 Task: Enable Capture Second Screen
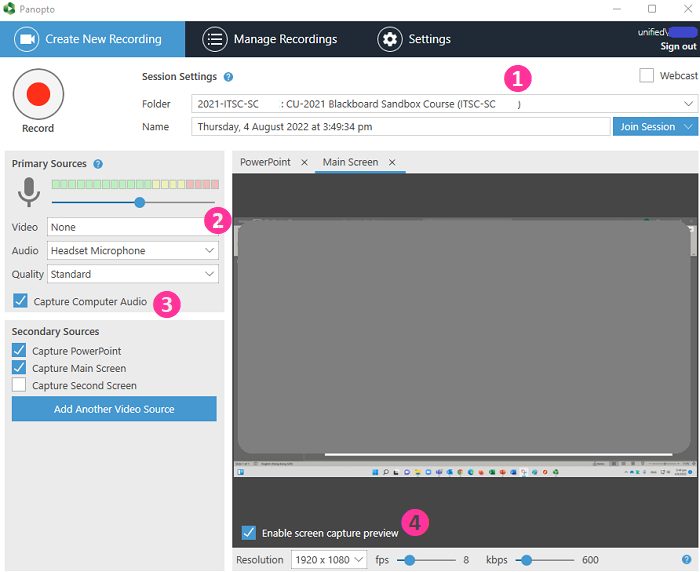coord(19,384)
